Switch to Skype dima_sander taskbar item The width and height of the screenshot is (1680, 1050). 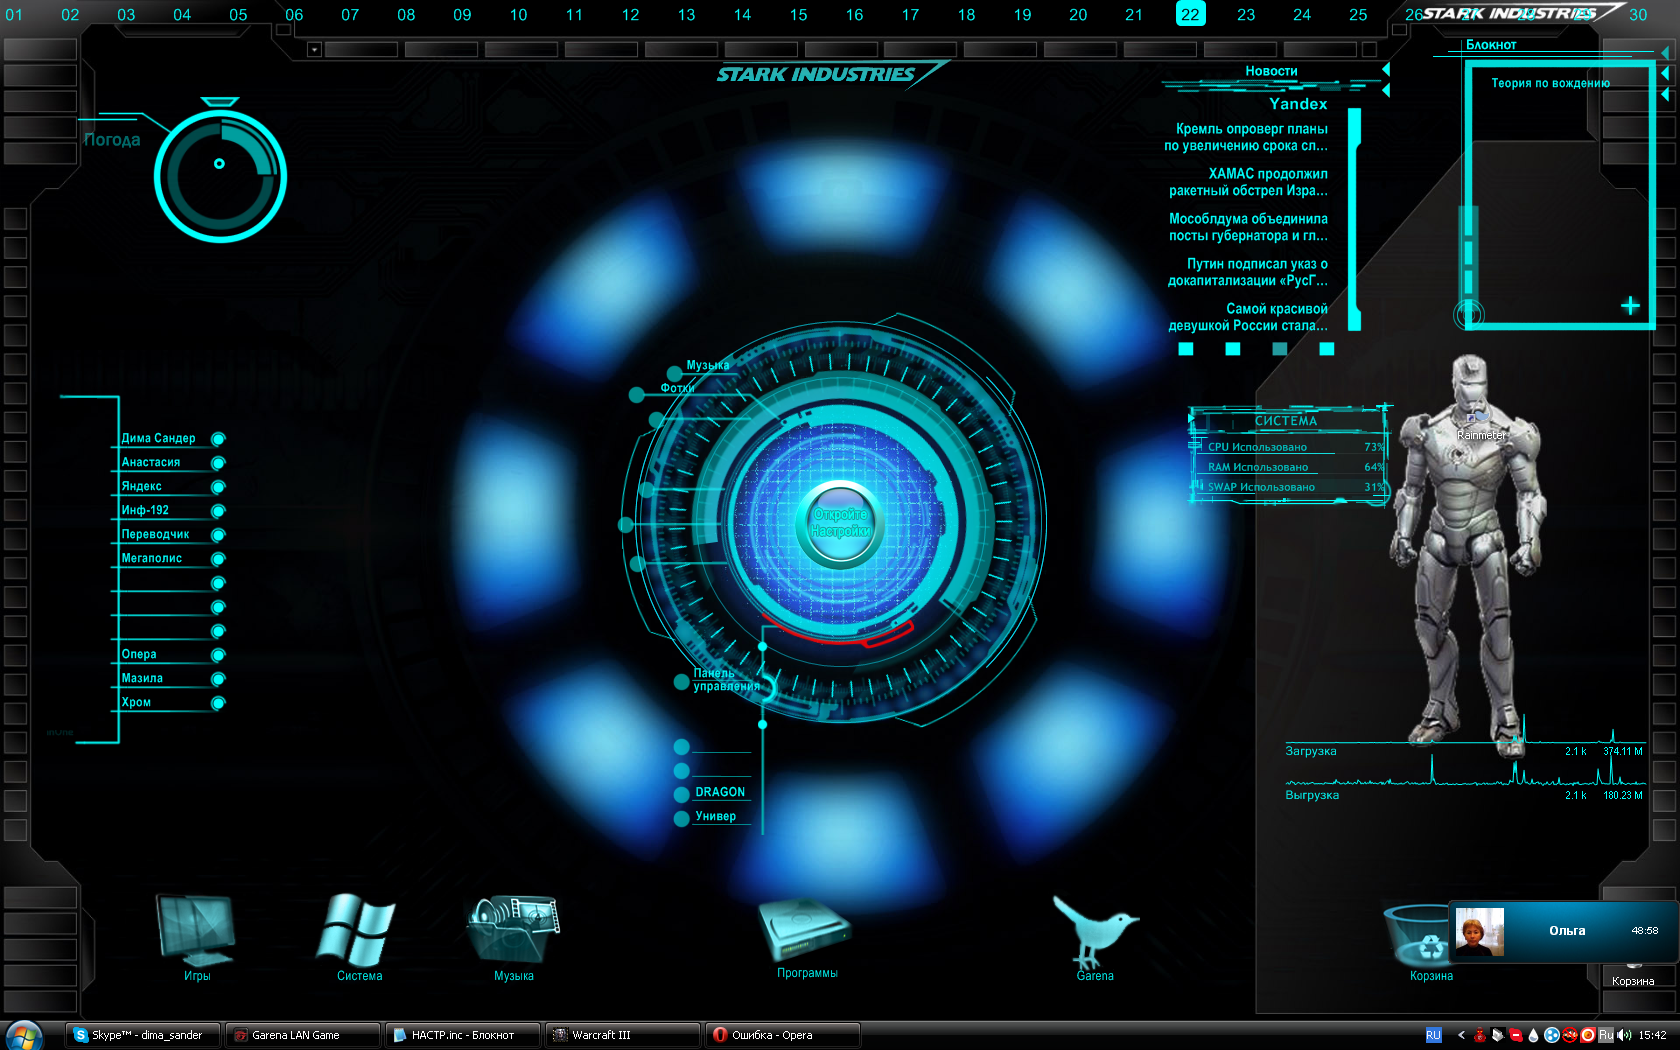143,1035
